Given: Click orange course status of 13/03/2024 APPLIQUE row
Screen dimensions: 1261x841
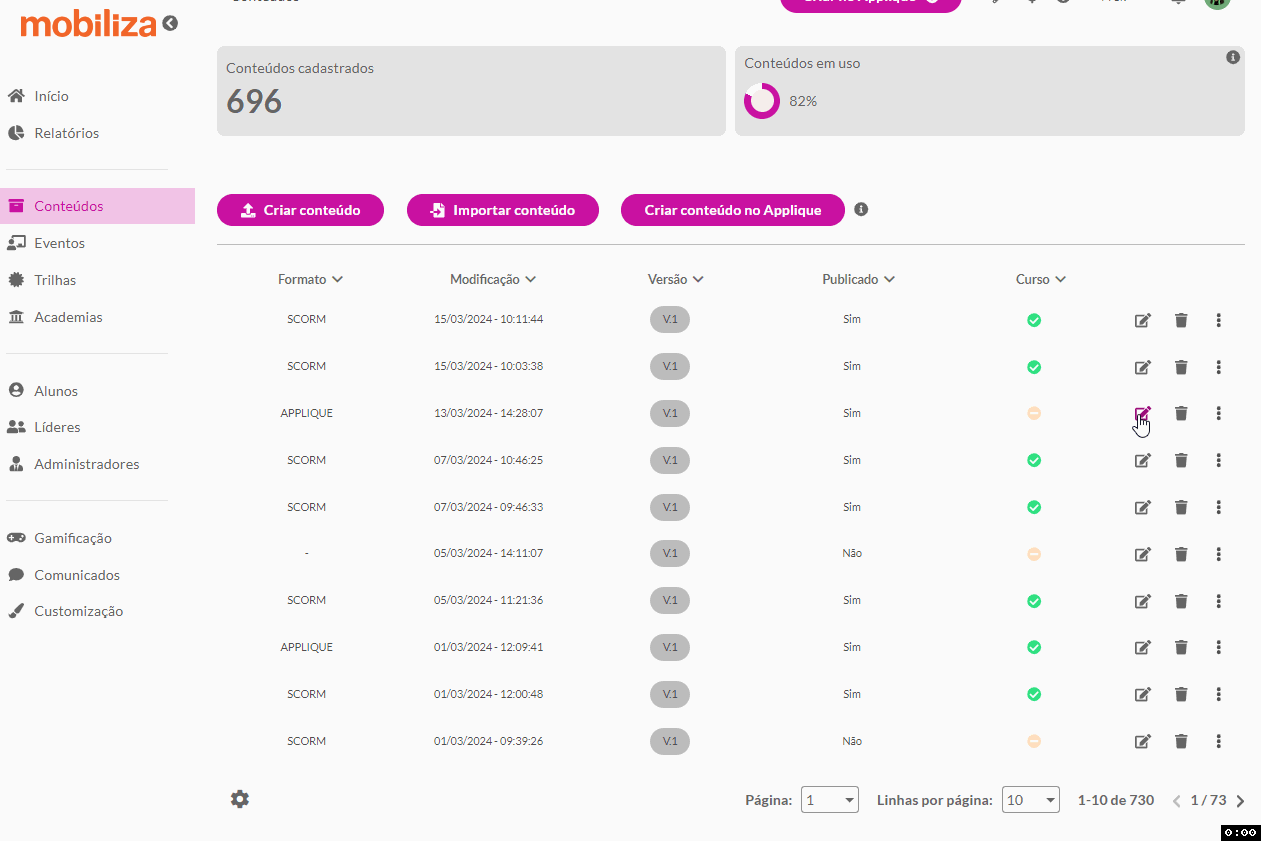Looking at the screenshot, I should [1034, 413].
